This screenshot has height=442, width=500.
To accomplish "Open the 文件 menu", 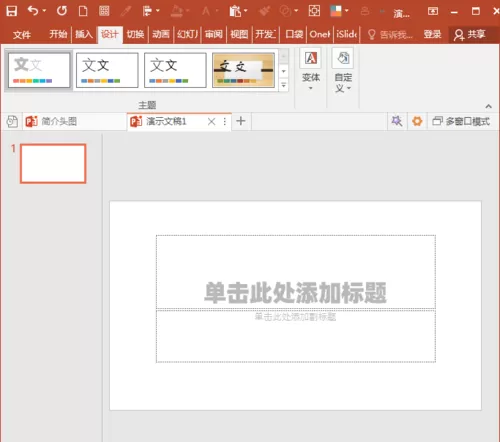I will tap(22, 34).
